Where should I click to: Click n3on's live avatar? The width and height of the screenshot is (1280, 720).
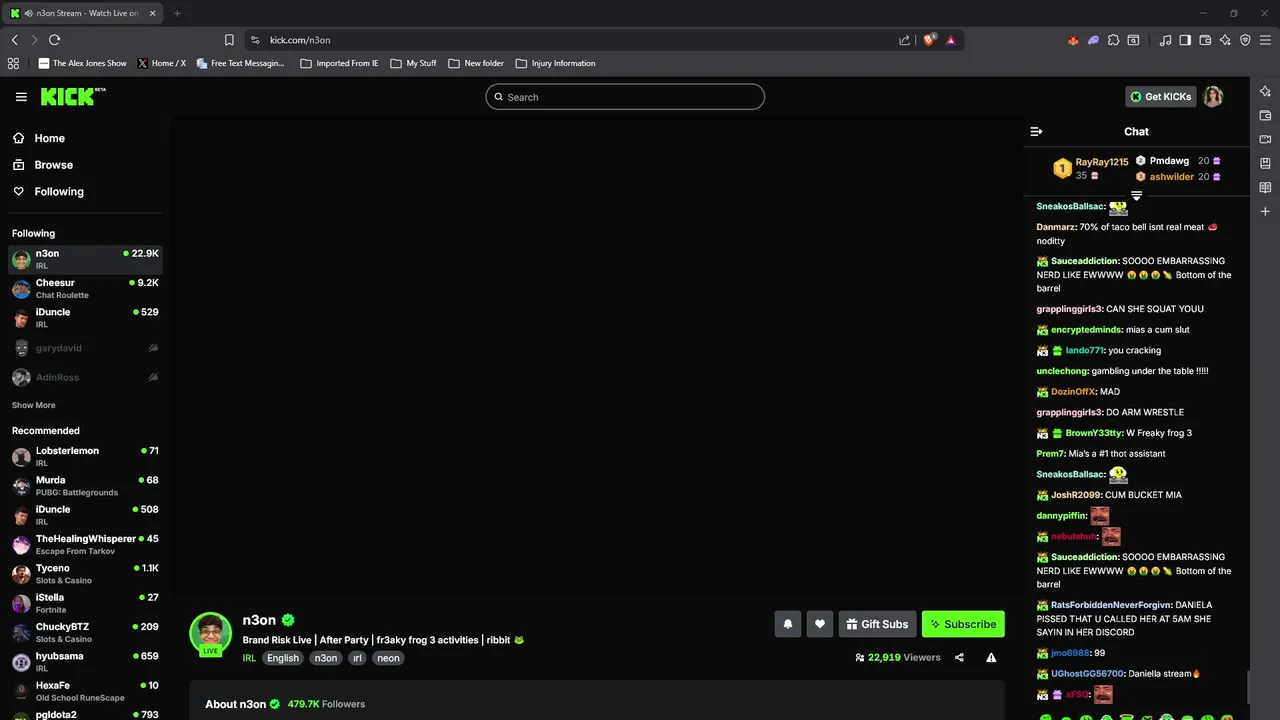click(210, 634)
